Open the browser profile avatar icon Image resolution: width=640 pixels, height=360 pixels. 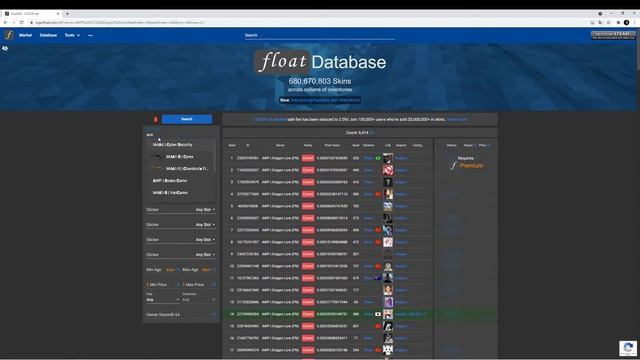[627, 22]
